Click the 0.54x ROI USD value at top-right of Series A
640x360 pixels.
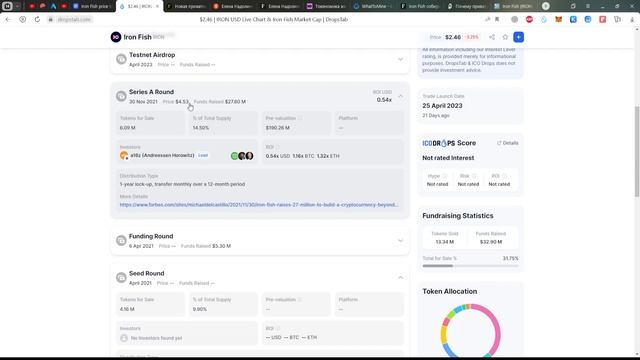384,100
